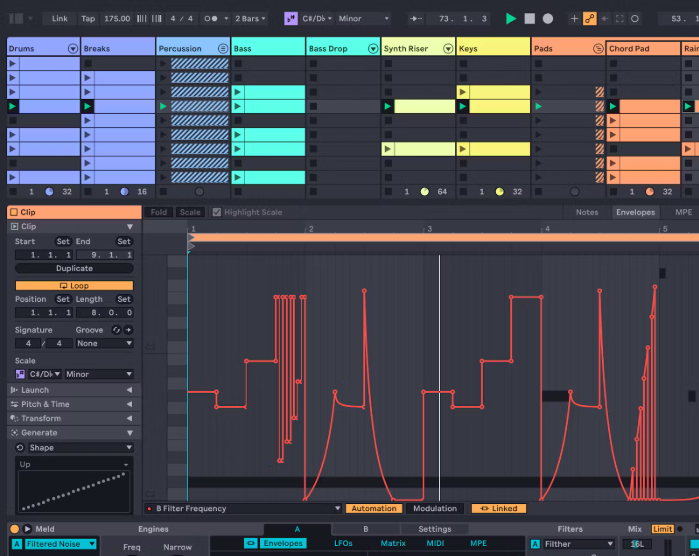699x556 pixels.
Task: Enable the Limit toggle in Mix section
Action: point(662,529)
